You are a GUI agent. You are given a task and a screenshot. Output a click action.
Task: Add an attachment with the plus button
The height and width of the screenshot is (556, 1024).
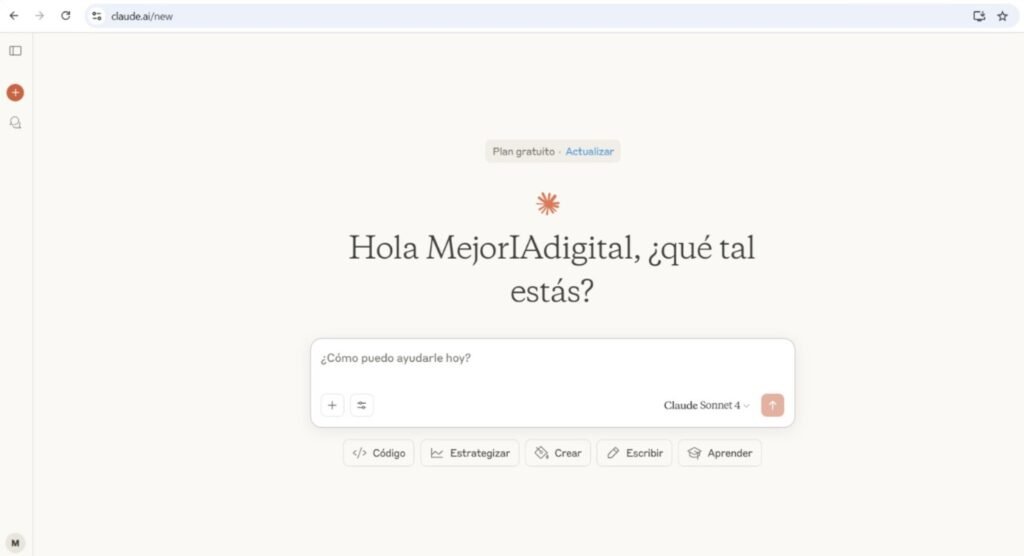click(x=332, y=405)
